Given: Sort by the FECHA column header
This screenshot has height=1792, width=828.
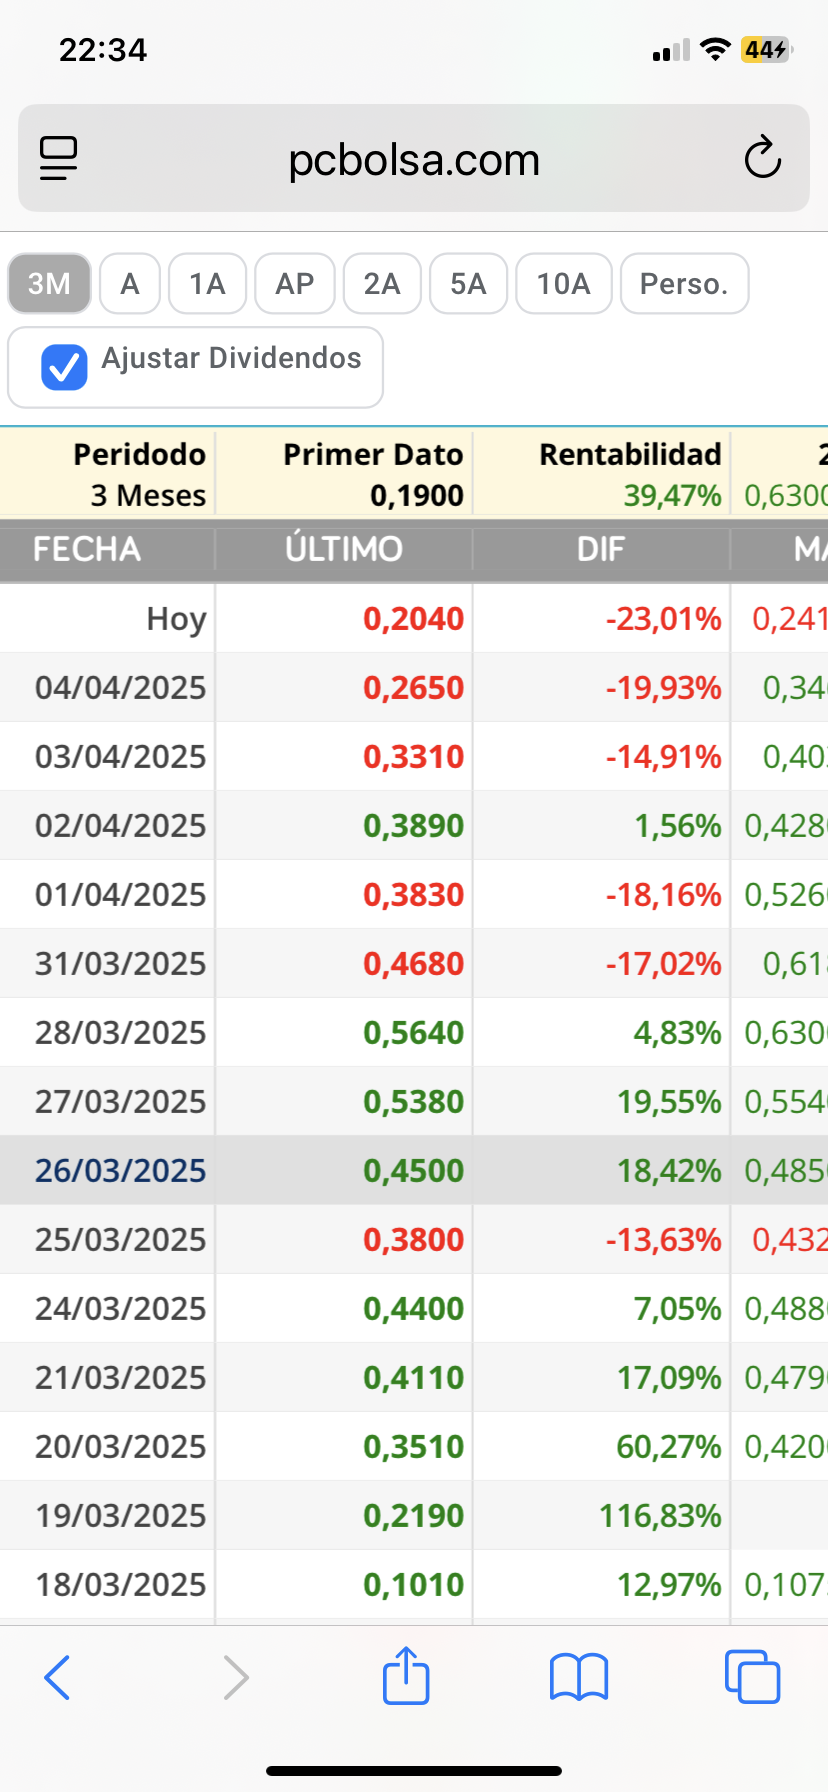Looking at the screenshot, I should click(x=87, y=549).
